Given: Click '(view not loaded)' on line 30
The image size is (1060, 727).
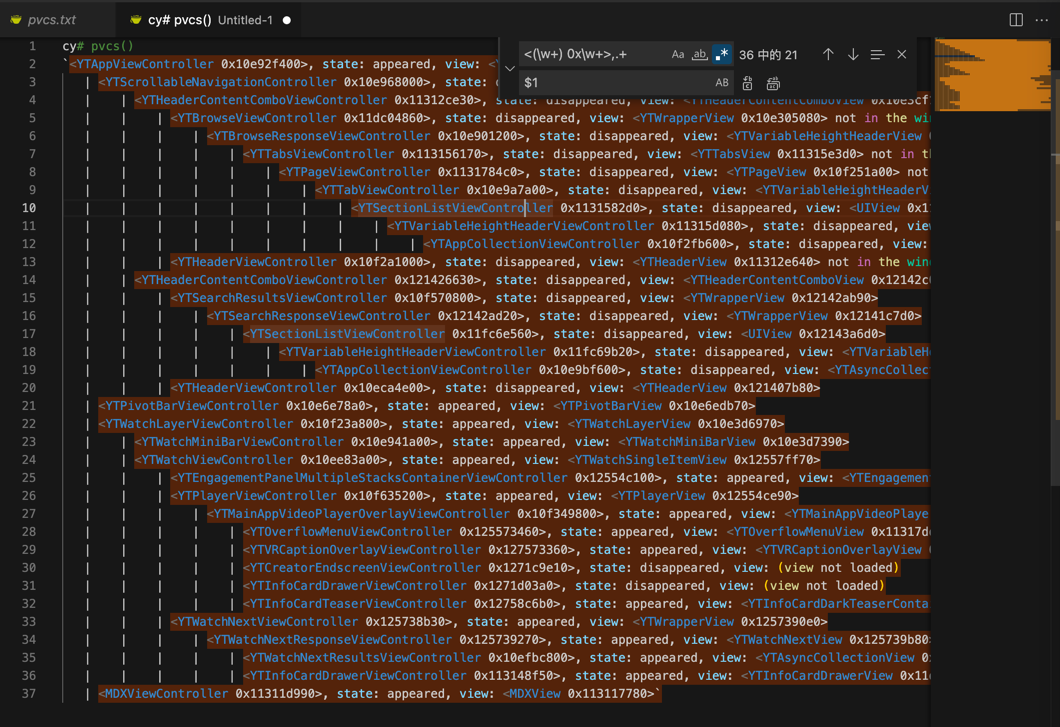Looking at the screenshot, I should pos(839,567).
